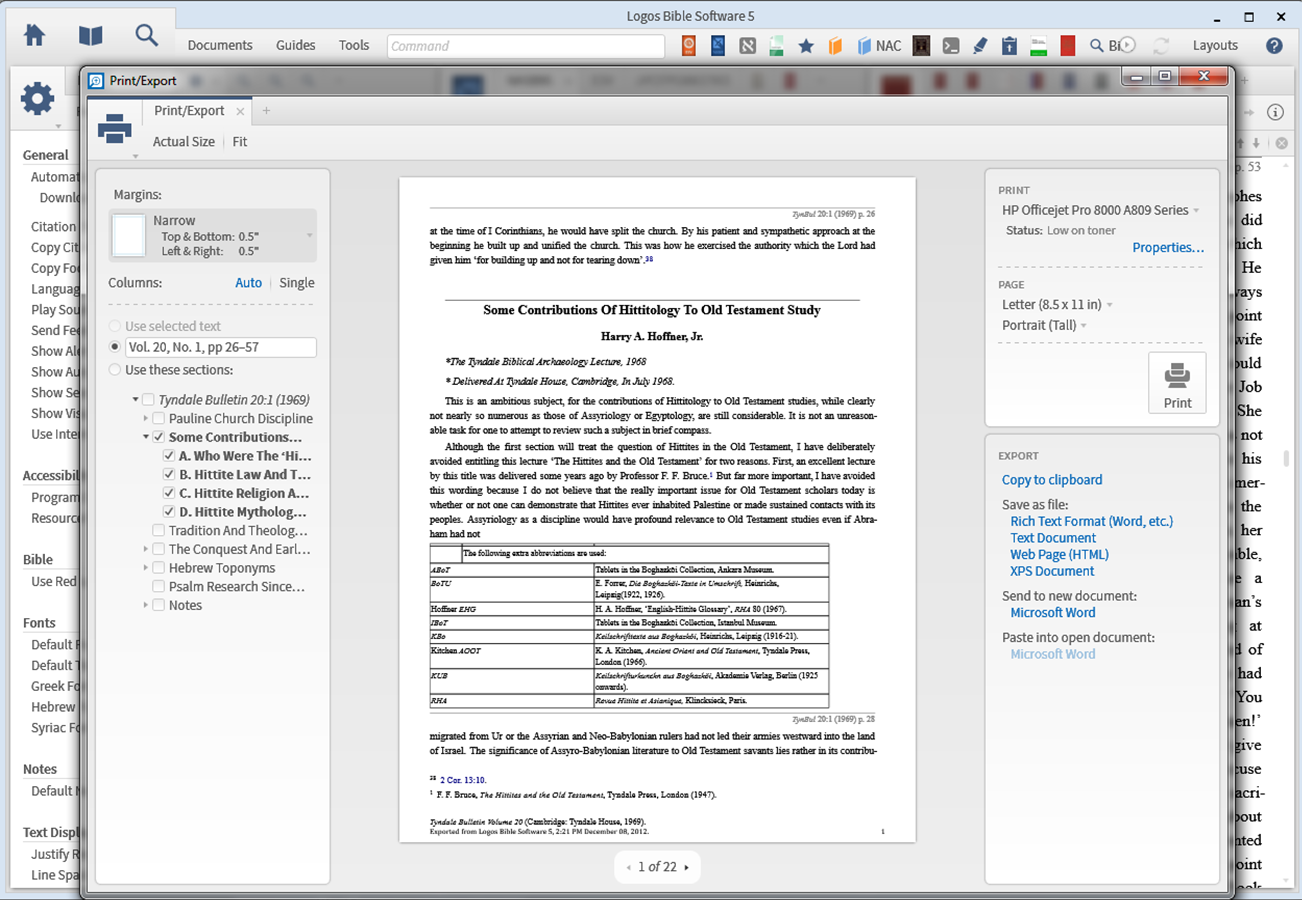Collapse the Tyndale Bulletin tree node
This screenshot has width=1302, height=900.
135,400
